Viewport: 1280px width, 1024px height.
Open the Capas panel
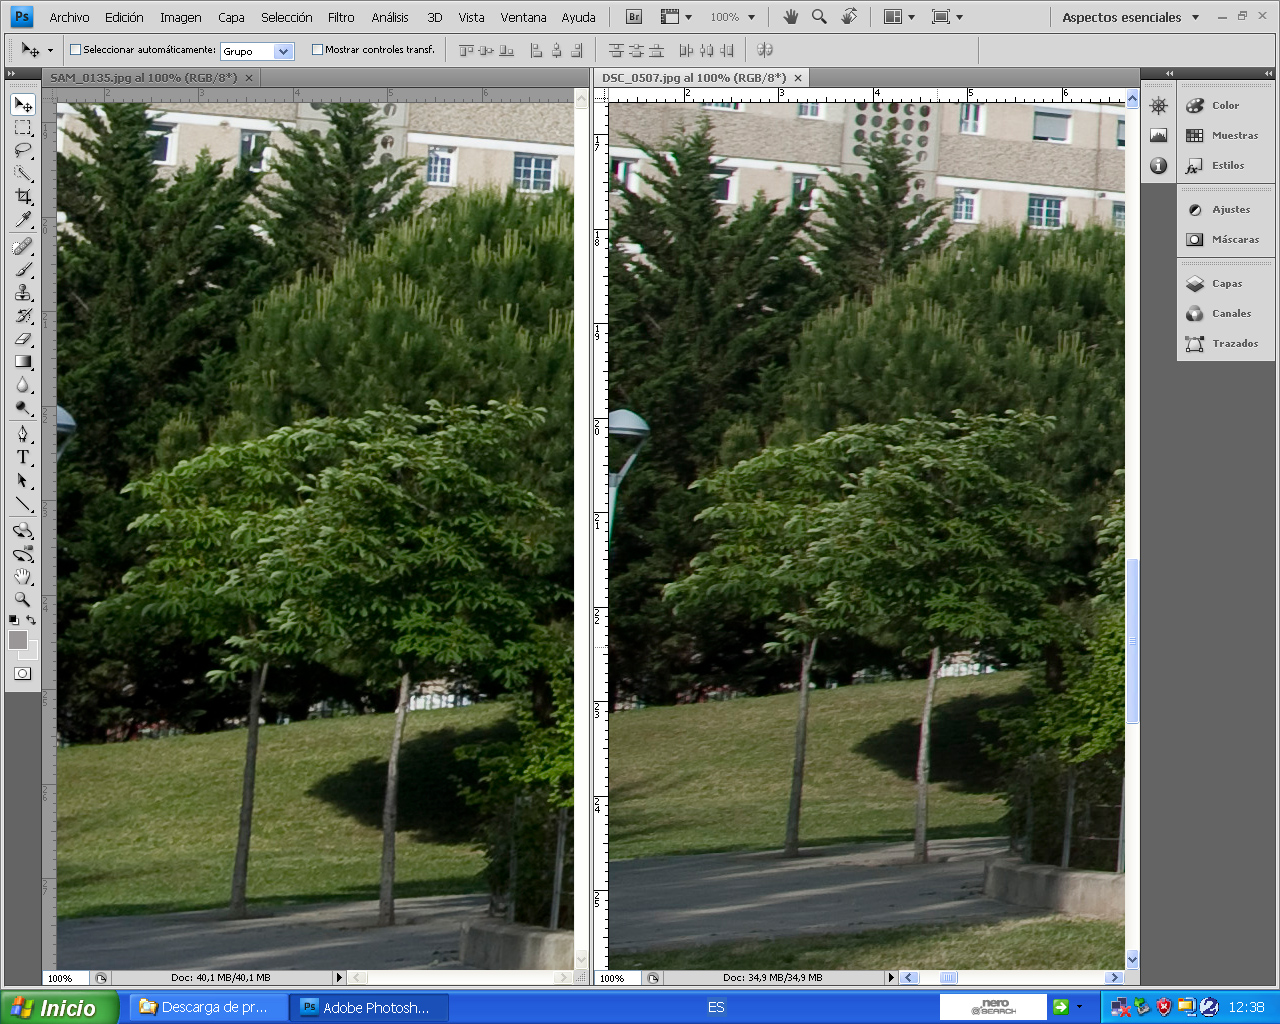coord(1226,284)
